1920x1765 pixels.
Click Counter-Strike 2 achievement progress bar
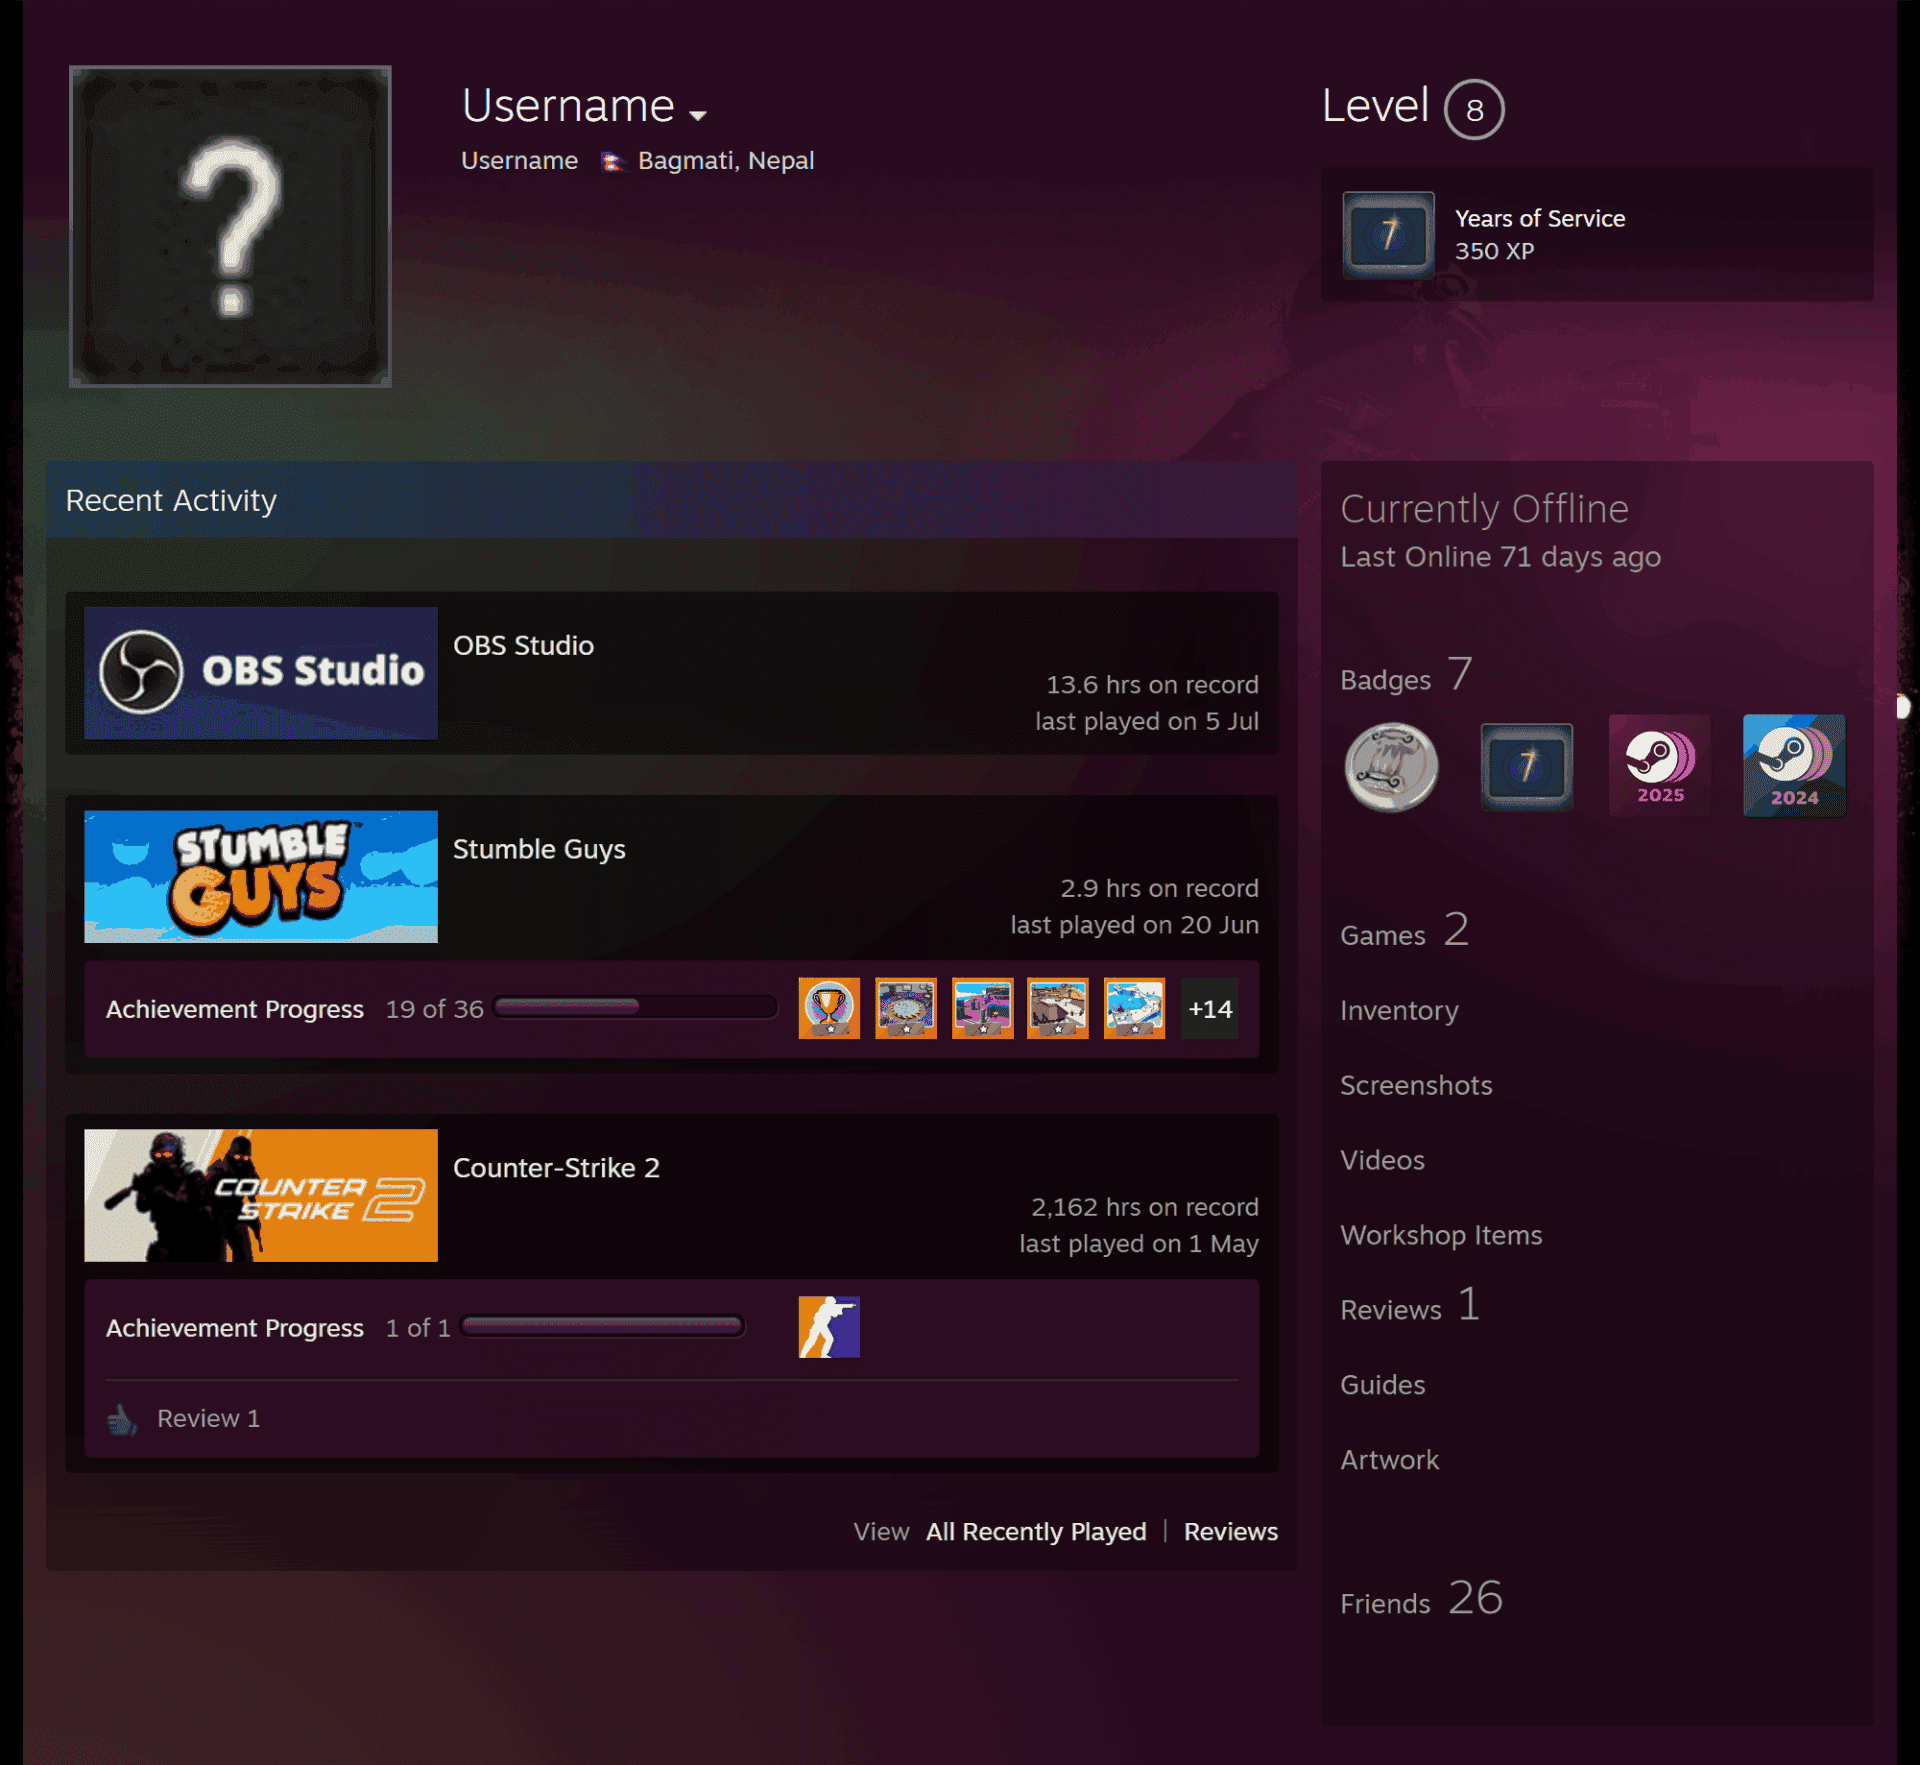(602, 1326)
